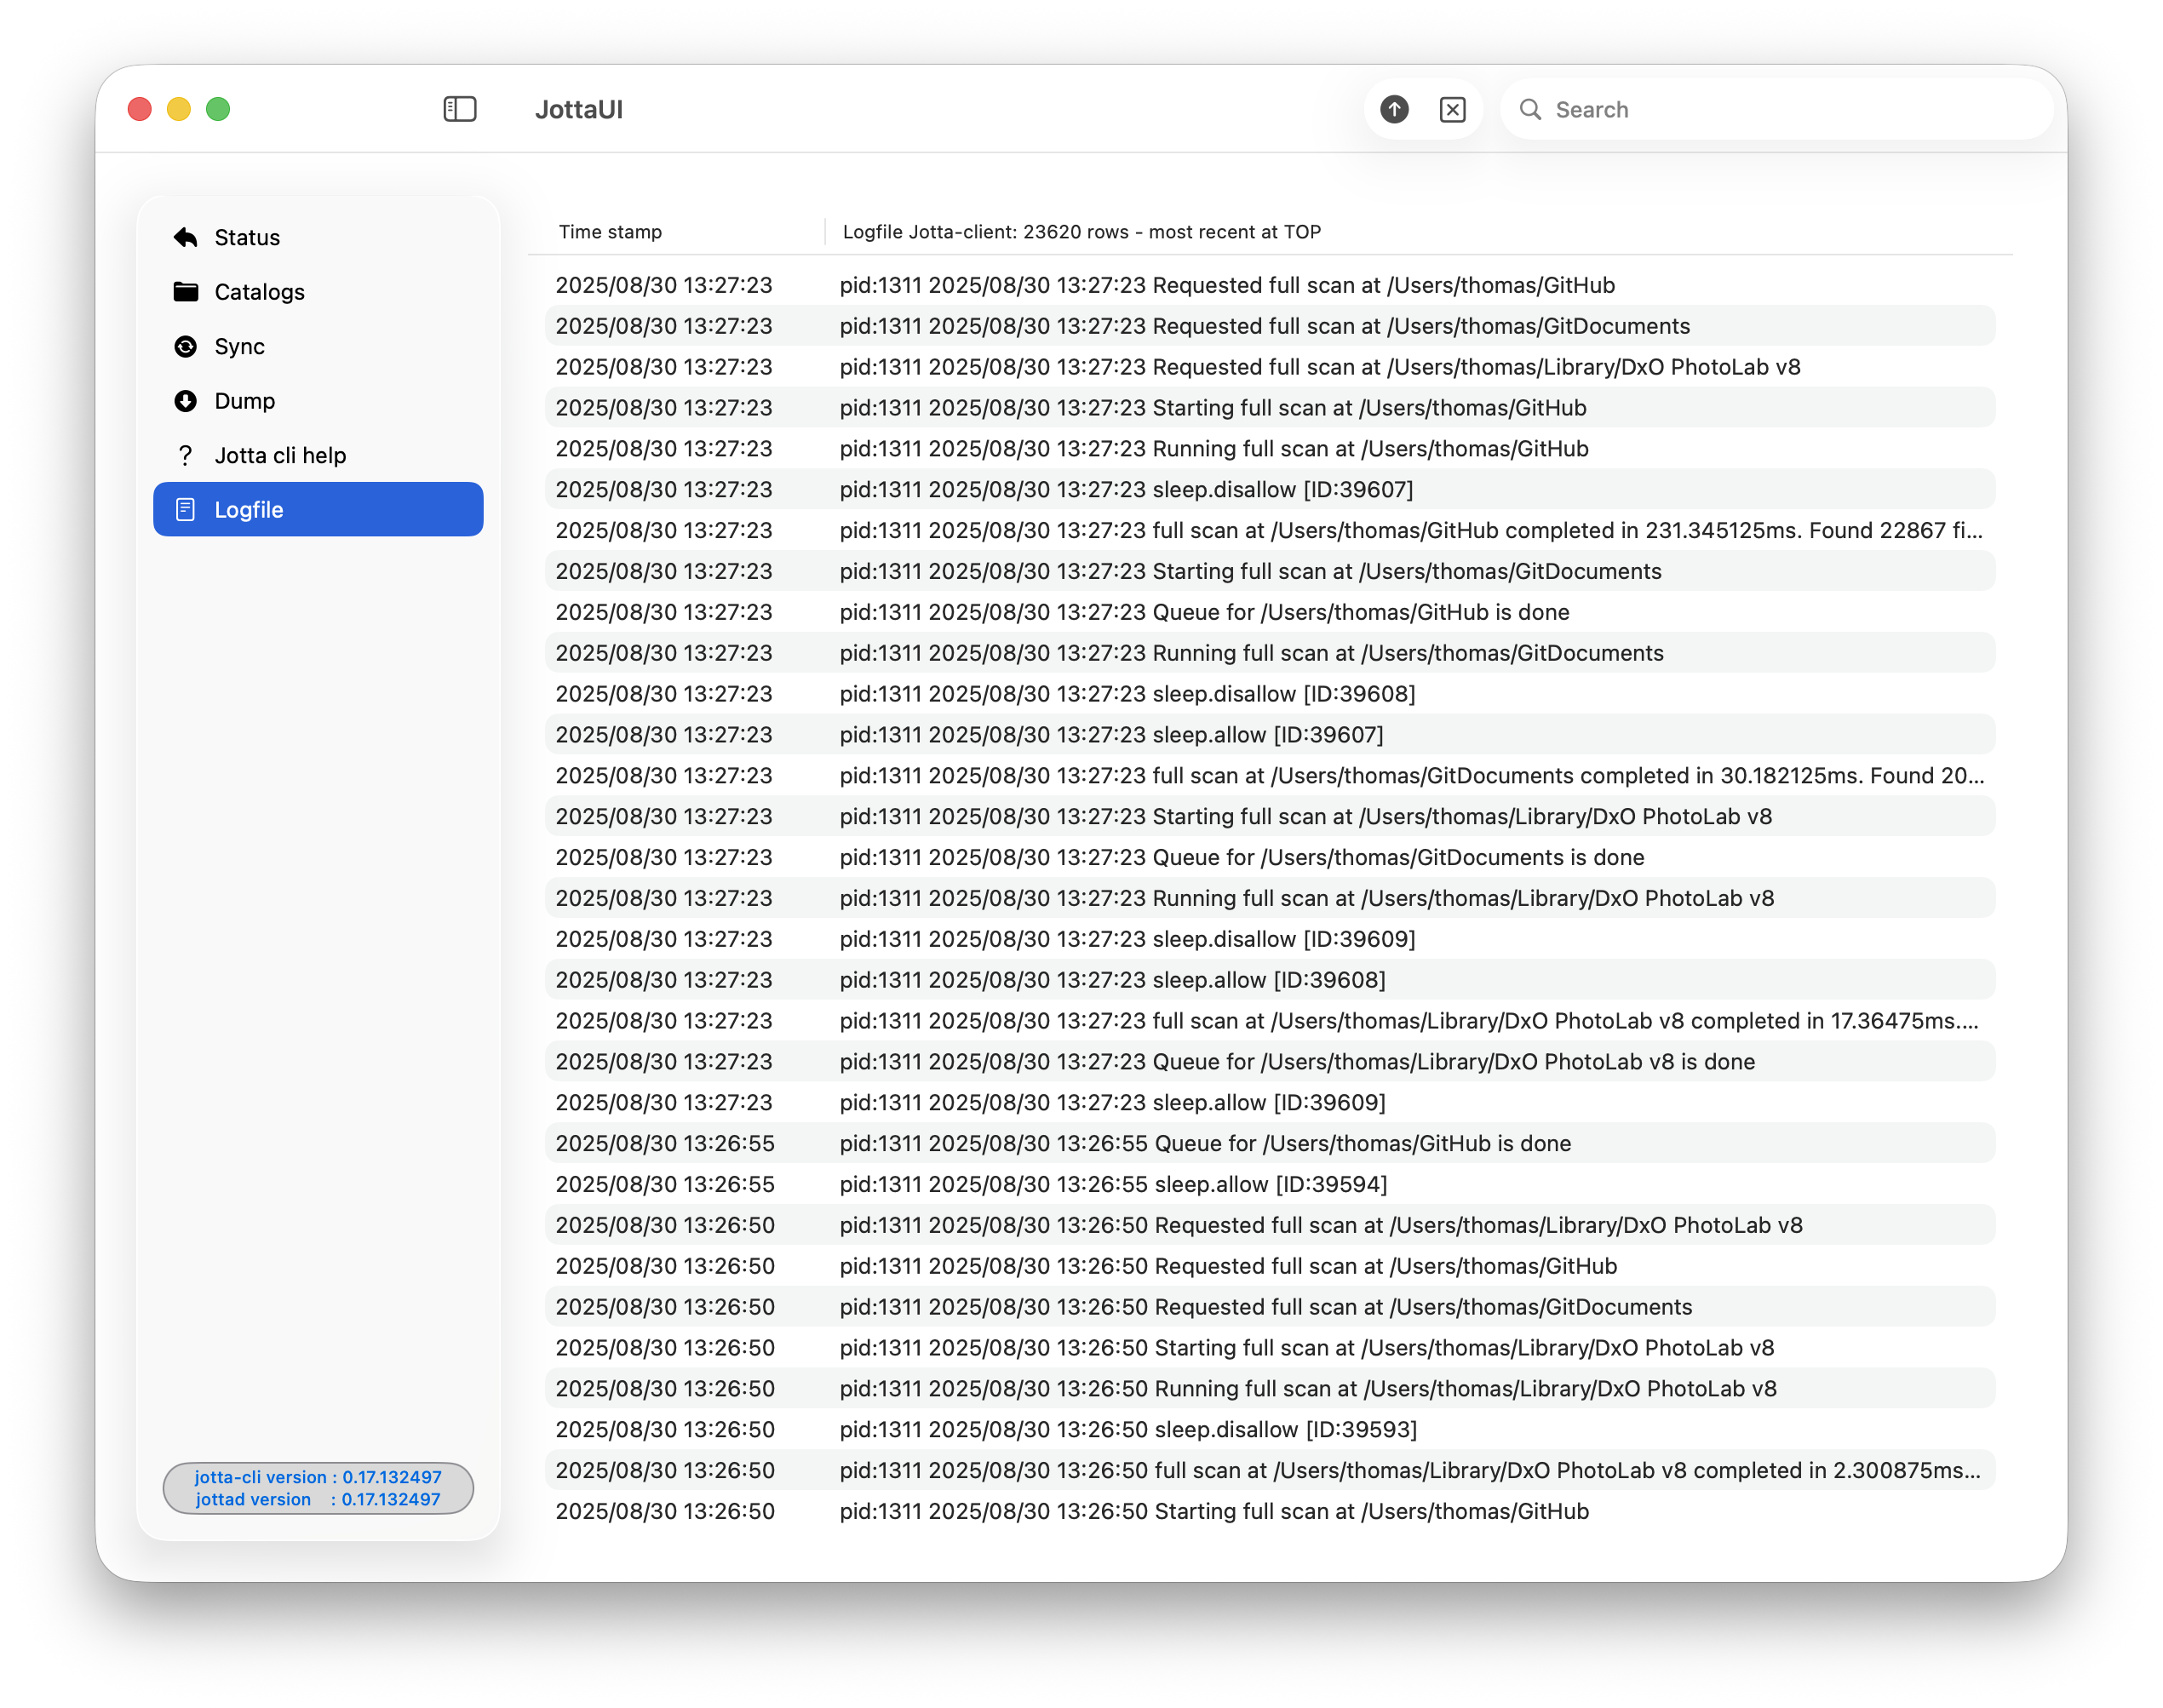
Task: Select row: 13:26:55 Queue for GitHub is done
Action: tap(1270, 1143)
